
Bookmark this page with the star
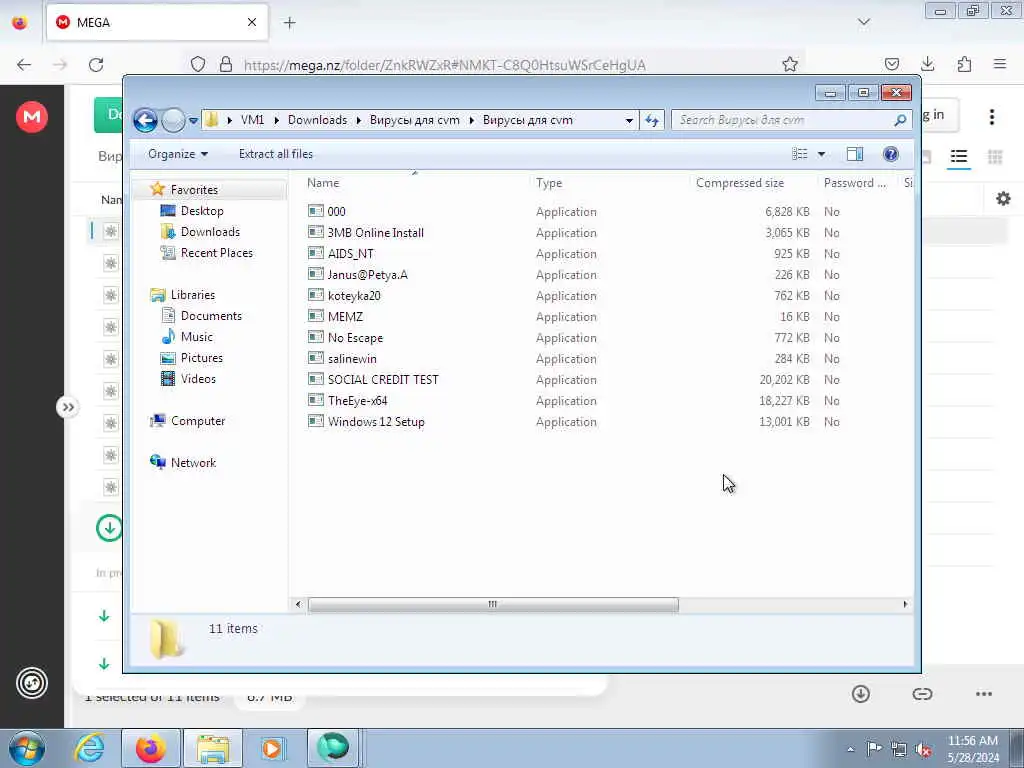pos(790,64)
